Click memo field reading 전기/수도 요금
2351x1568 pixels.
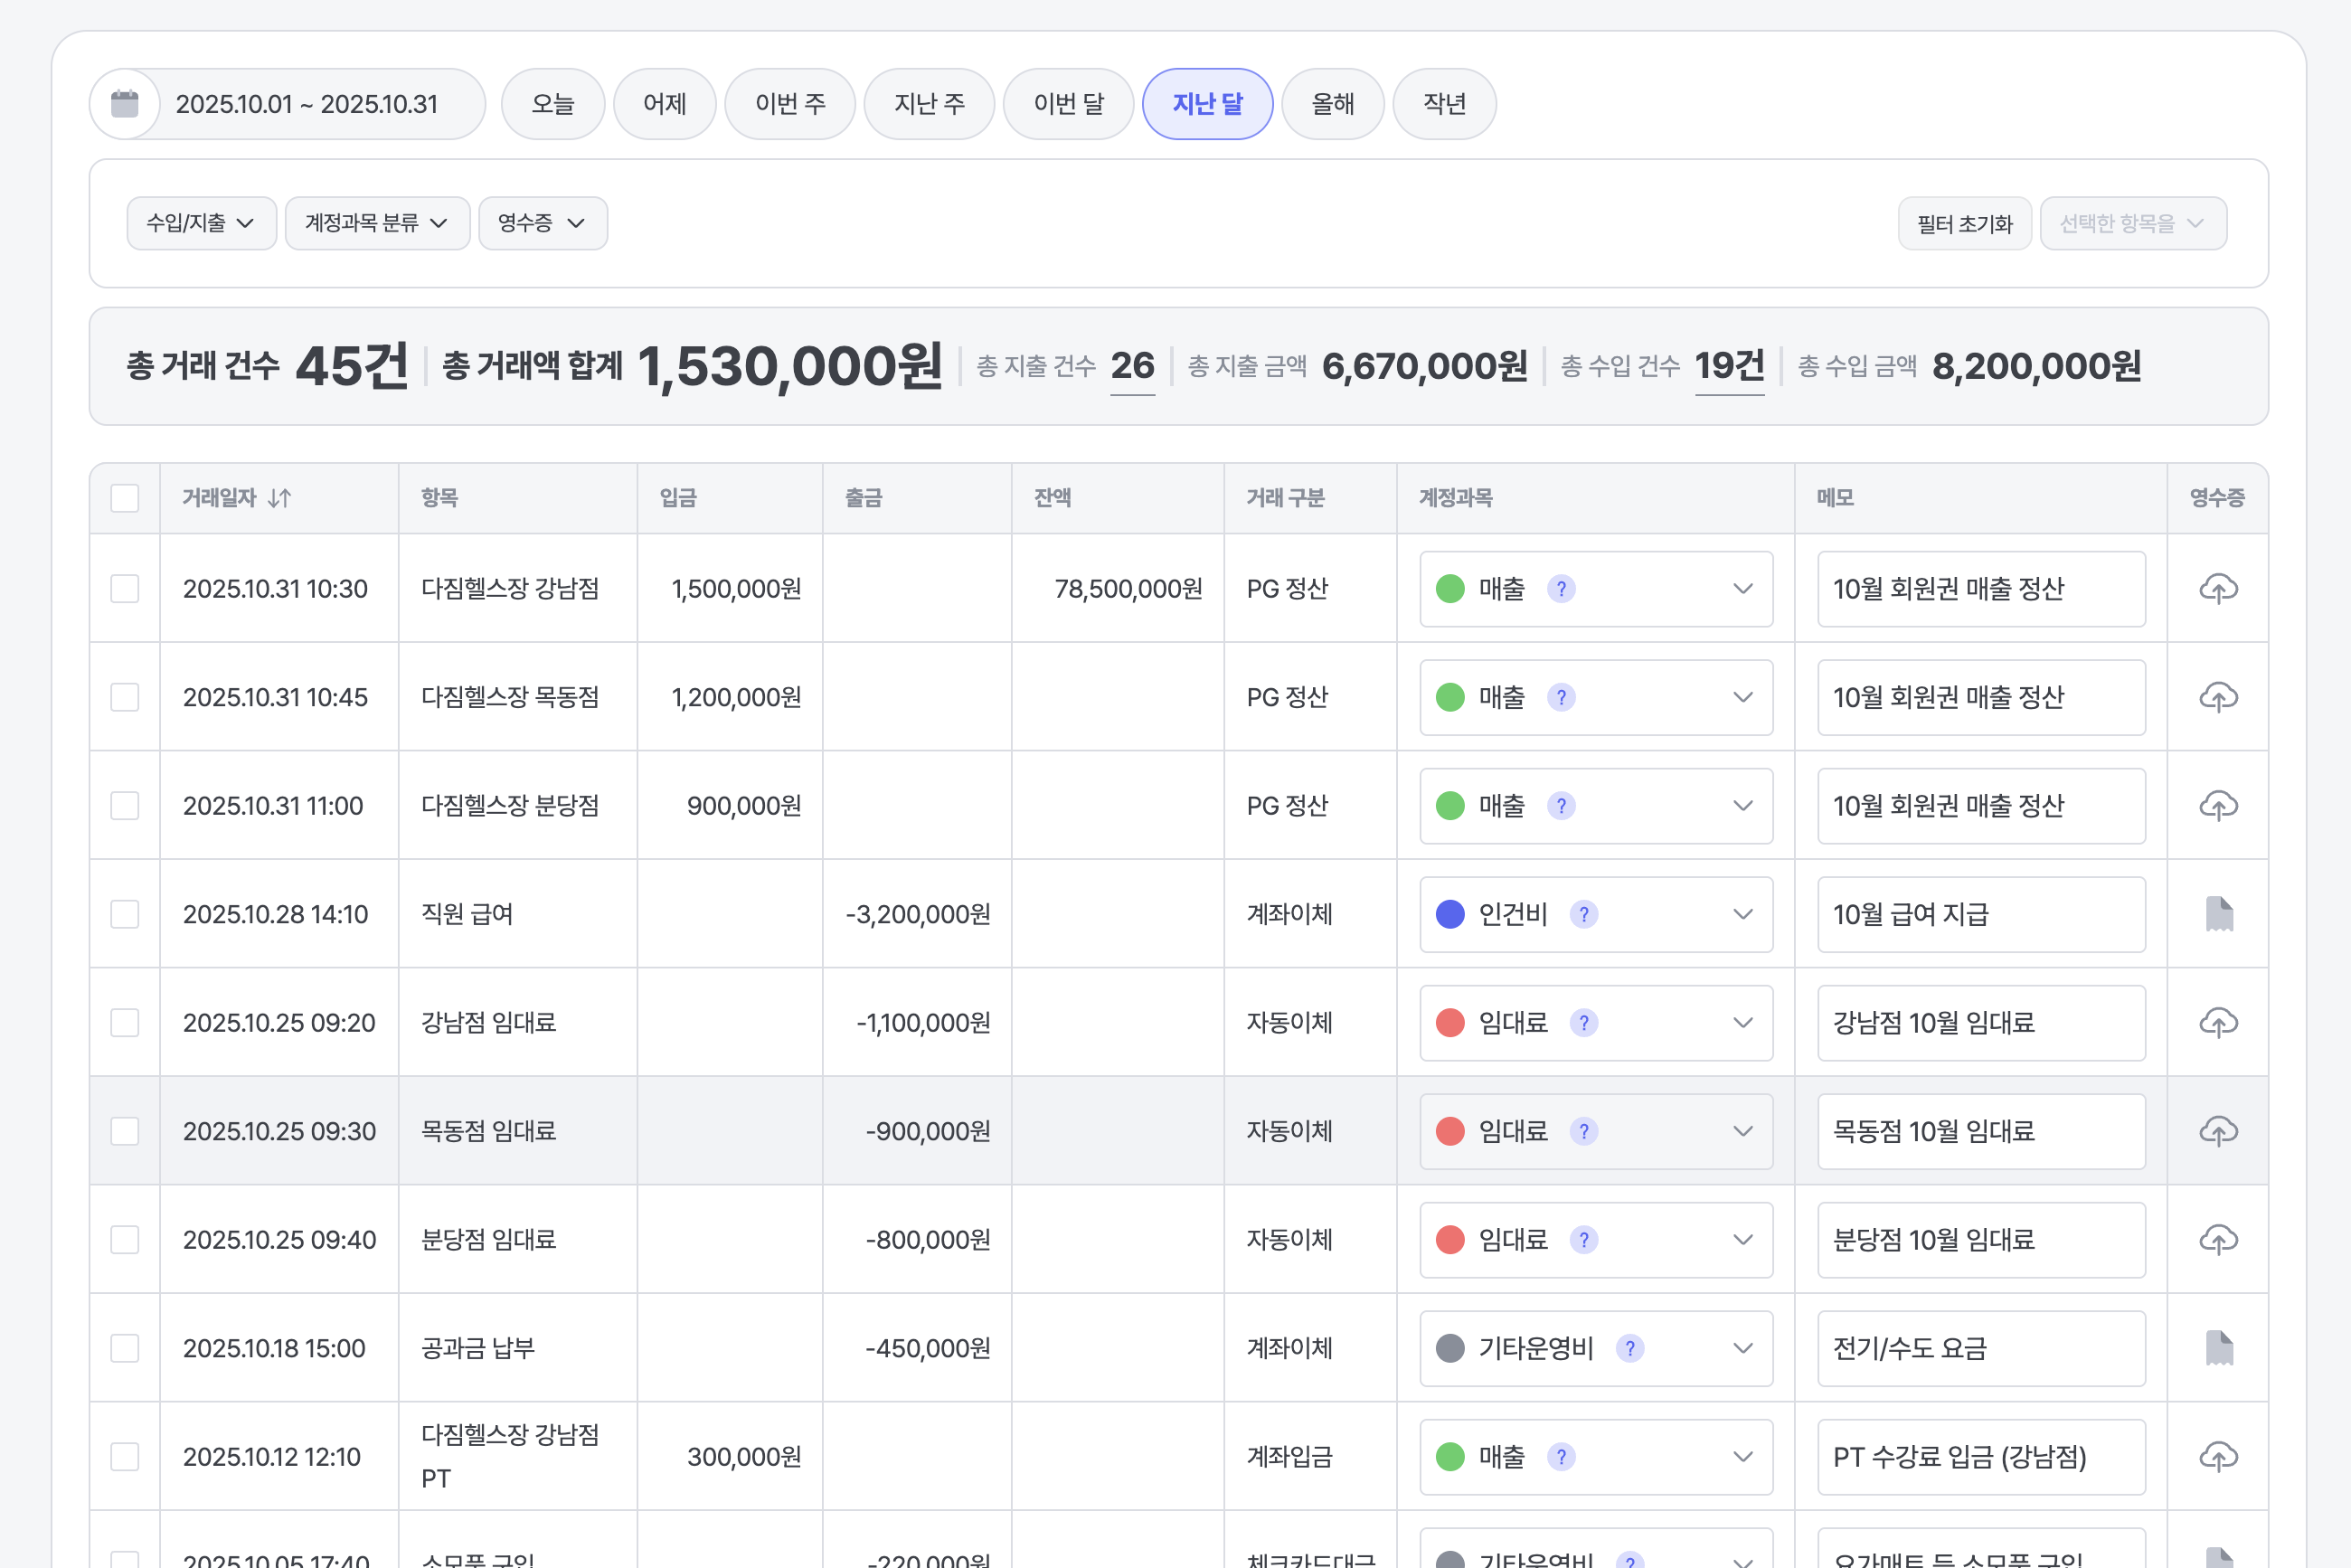1980,1348
